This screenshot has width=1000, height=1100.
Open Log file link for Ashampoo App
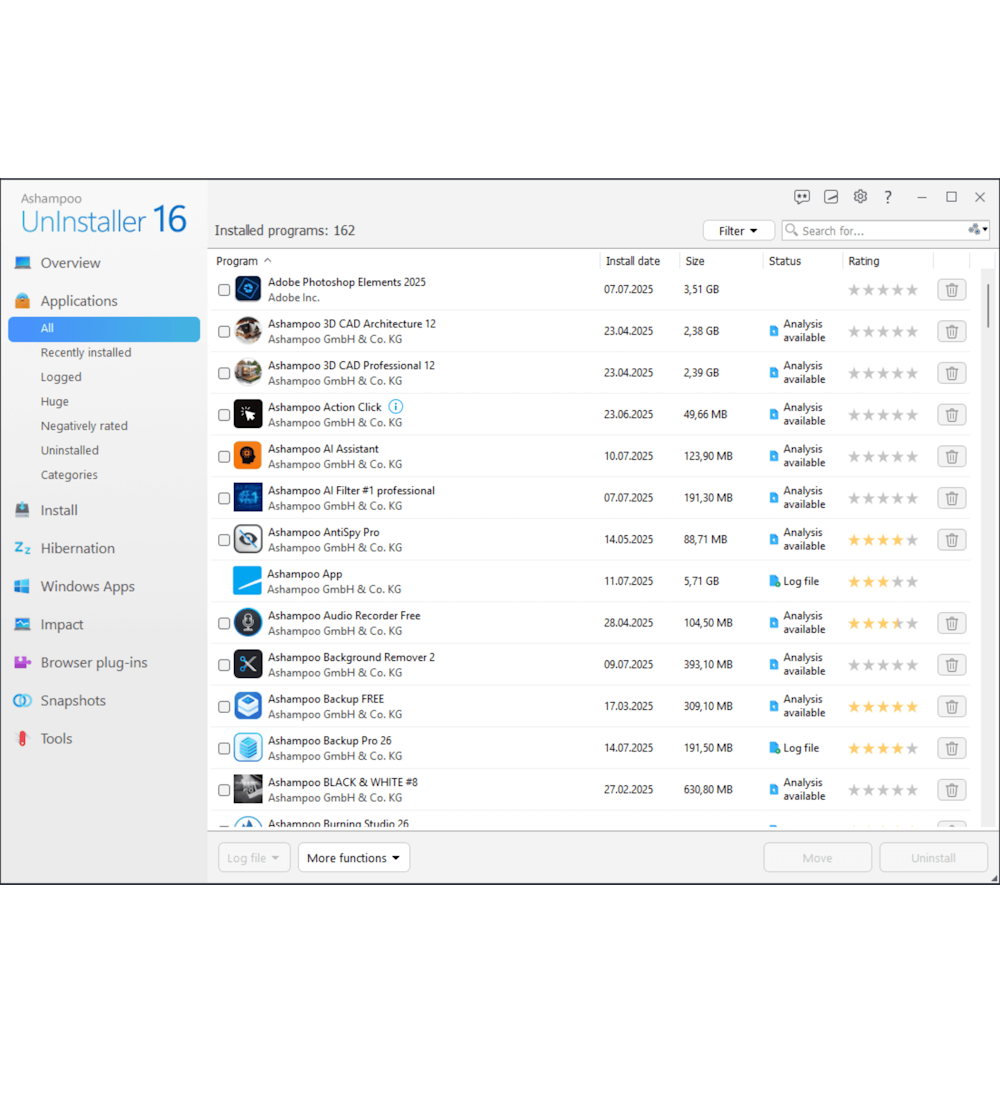pos(800,581)
